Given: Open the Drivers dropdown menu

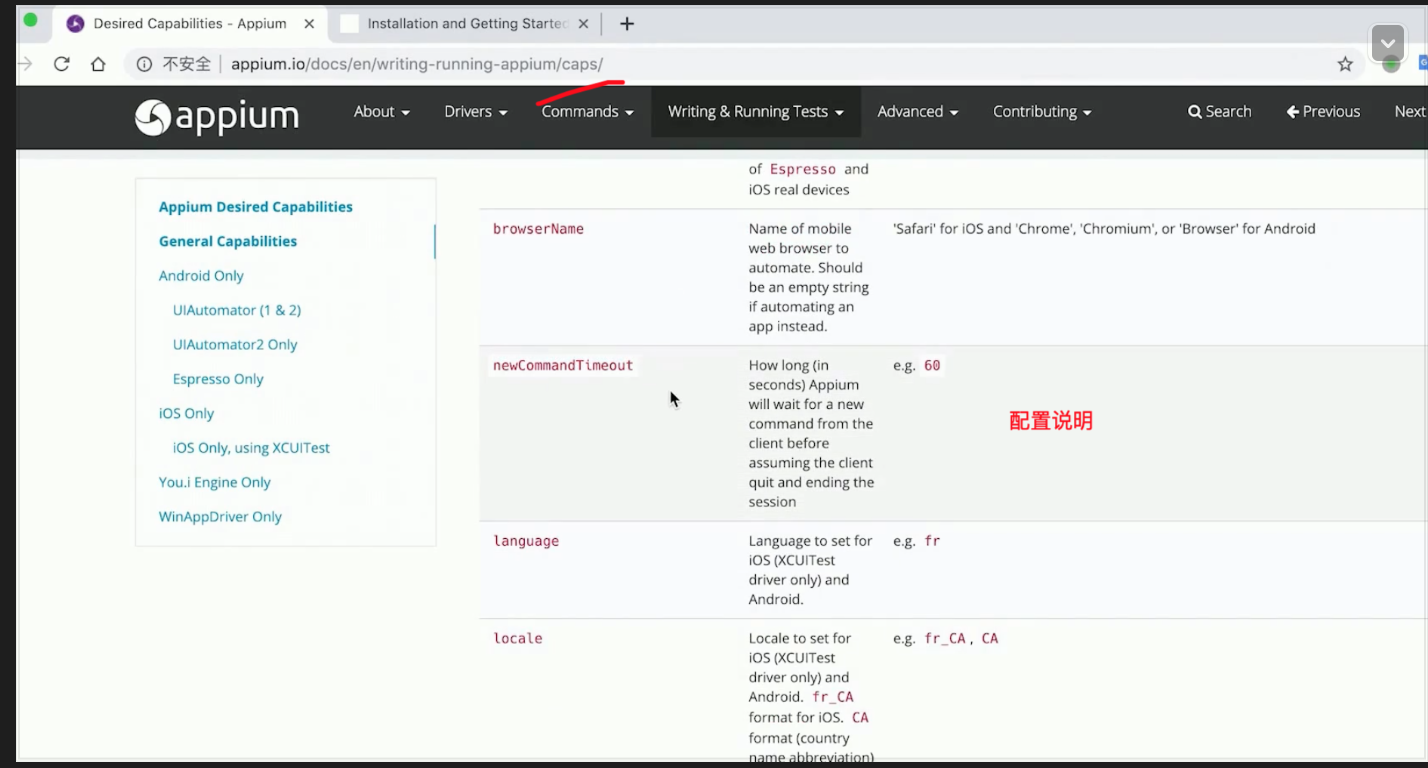Looking at the screenshot, I should pyautogui.click(x=476, y=112).
